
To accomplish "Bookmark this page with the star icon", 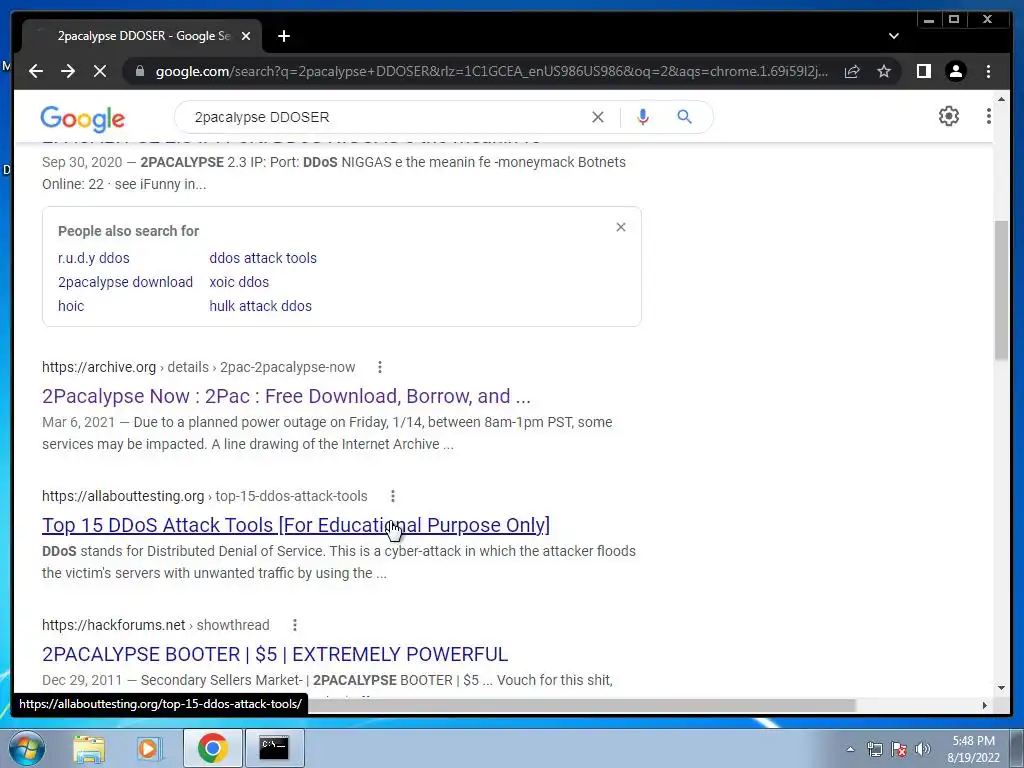I will click(x=884, y=71).
